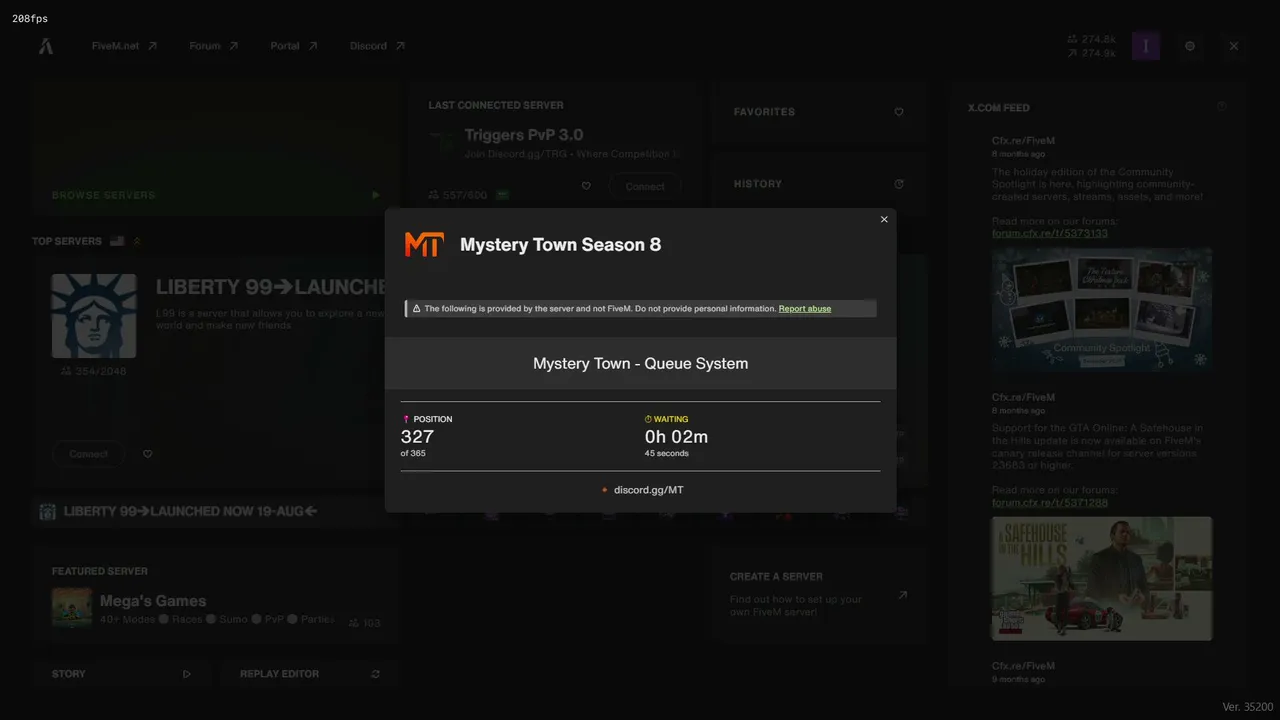Image resolution: width=1280 pixels, height=720 pixels.
Task: Click the Triggers PvP 3.0 server icon
Action: coord(441,142)
